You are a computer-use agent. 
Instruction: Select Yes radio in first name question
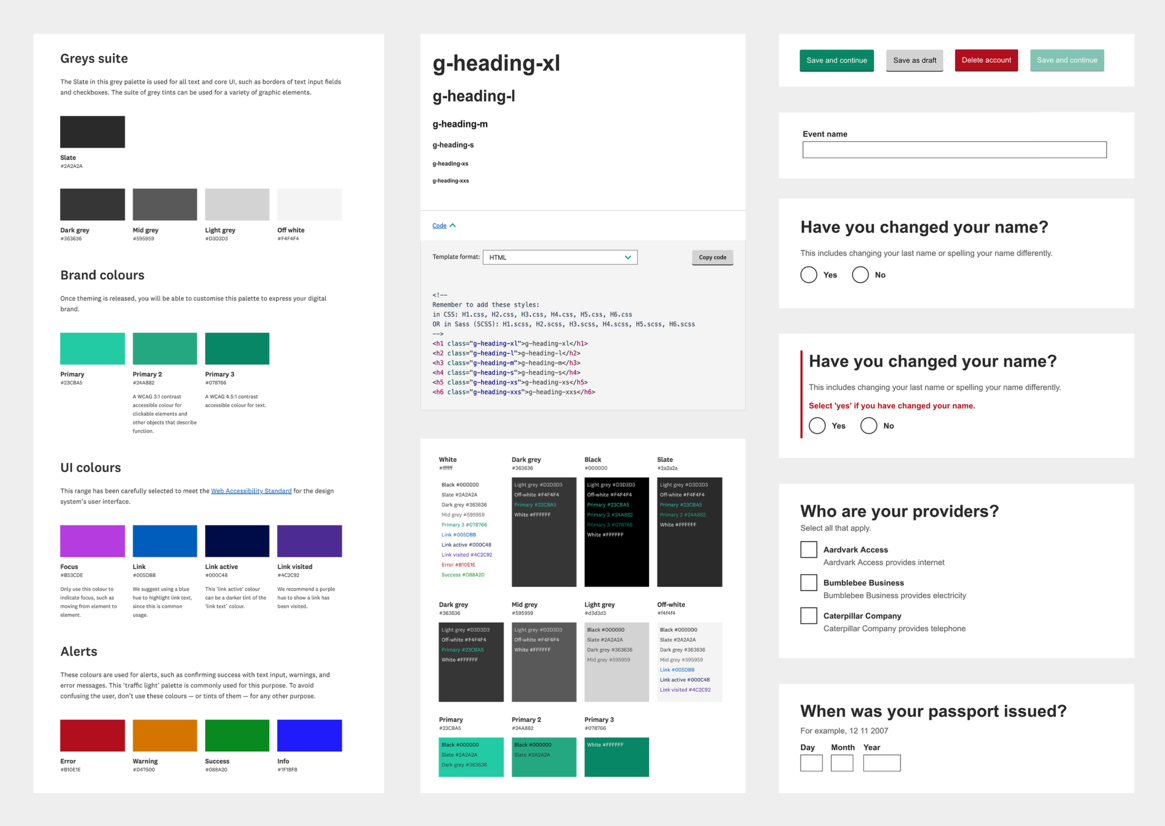(x=809, y=275)
